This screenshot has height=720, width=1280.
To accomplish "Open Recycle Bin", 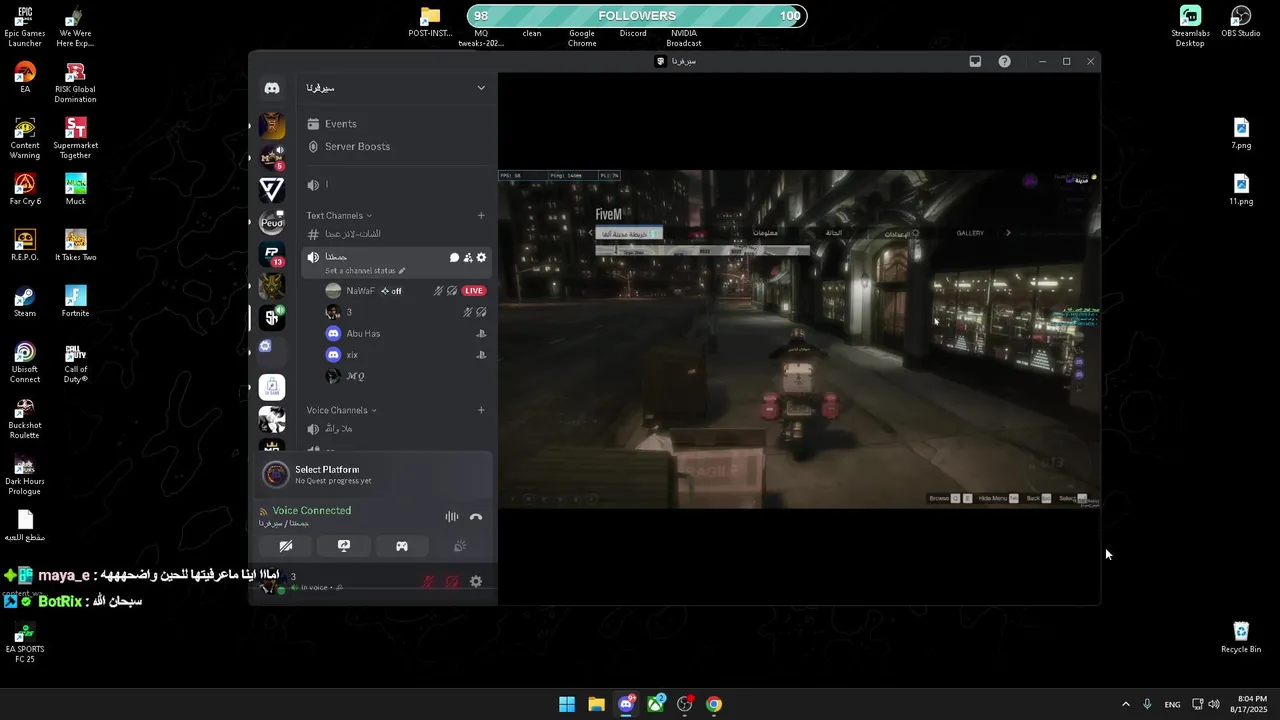I will [1241, 638].
